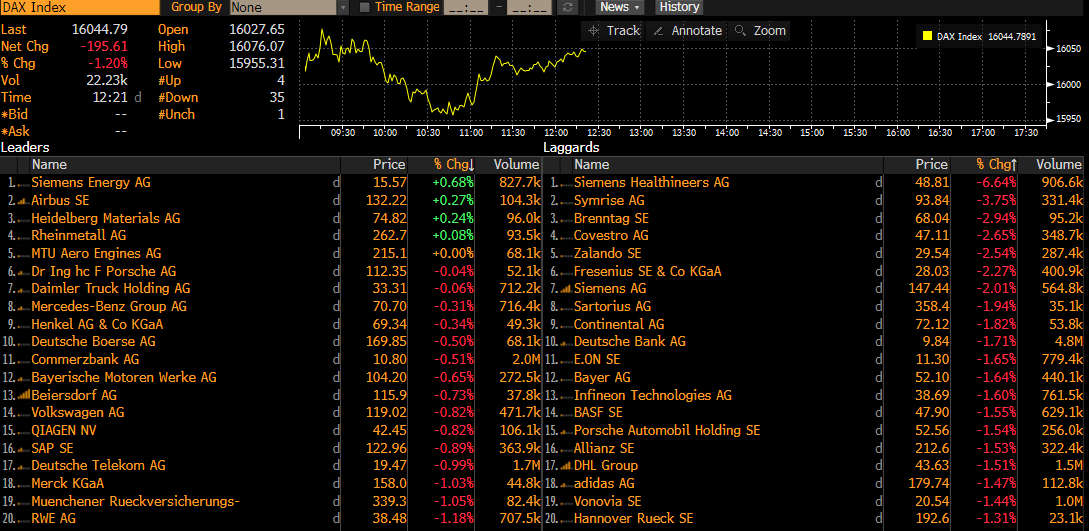The width and height of the screenshot is (1089, 531).
Task: Select Muenchener Rueckversicherungs row
Action: pos(271,501)
